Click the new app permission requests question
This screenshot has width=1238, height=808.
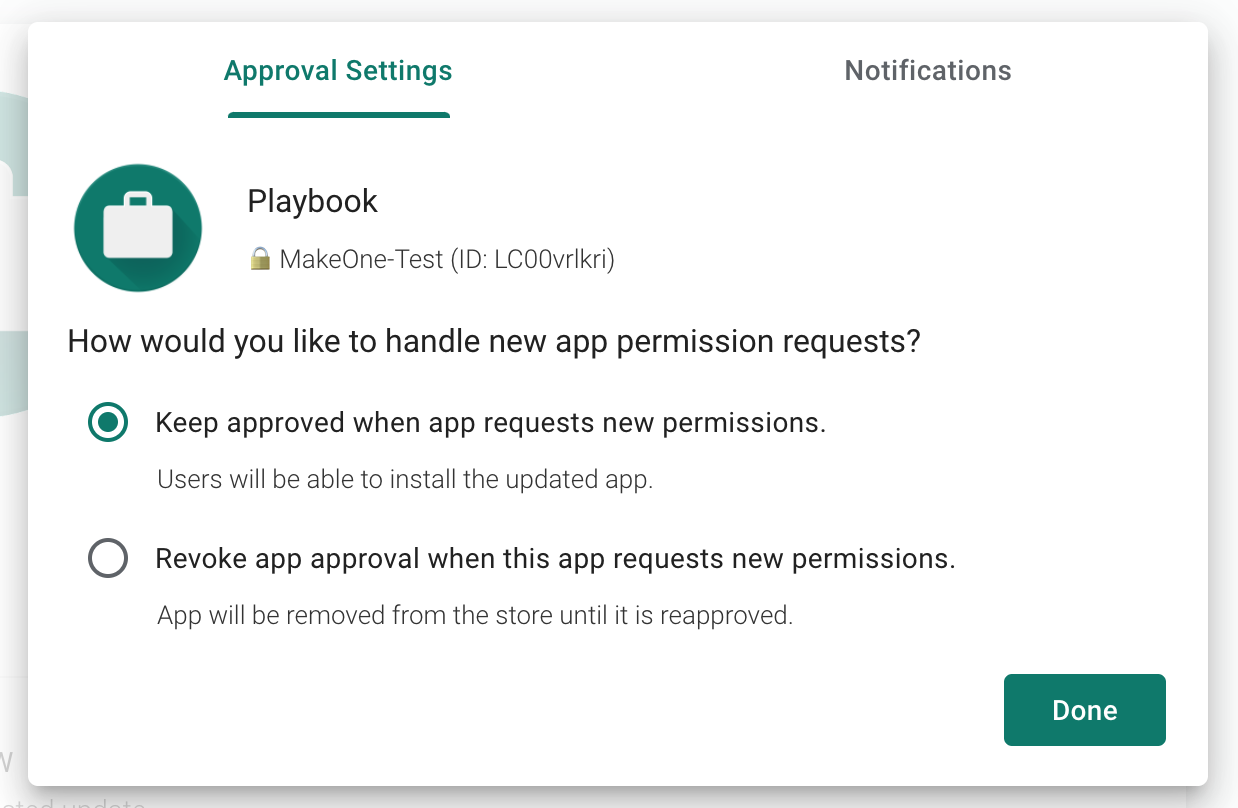click(494, 342)
